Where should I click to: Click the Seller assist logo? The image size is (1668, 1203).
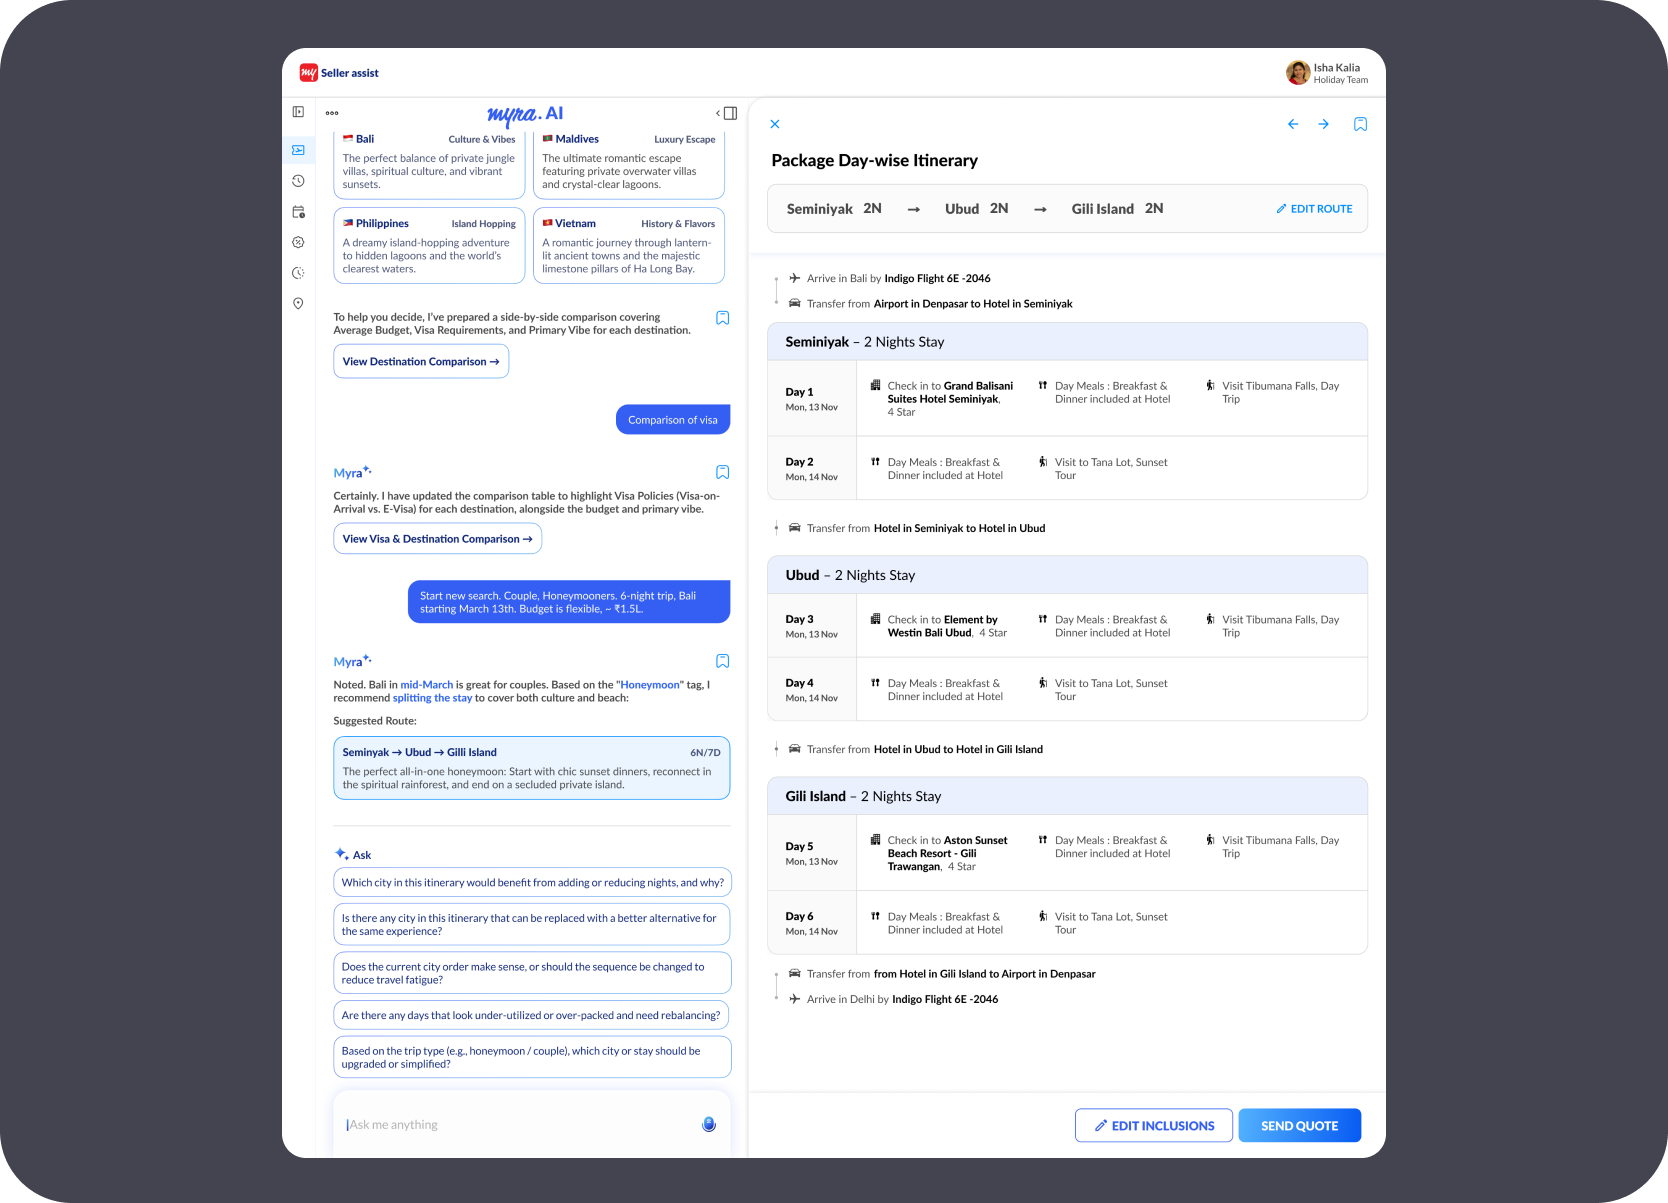tap(339, 73)
